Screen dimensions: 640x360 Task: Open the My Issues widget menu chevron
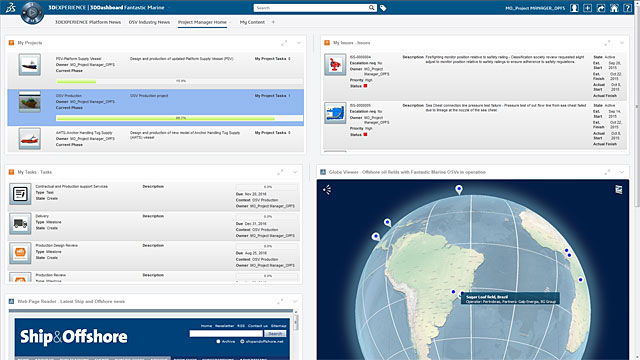coord(622,43)
